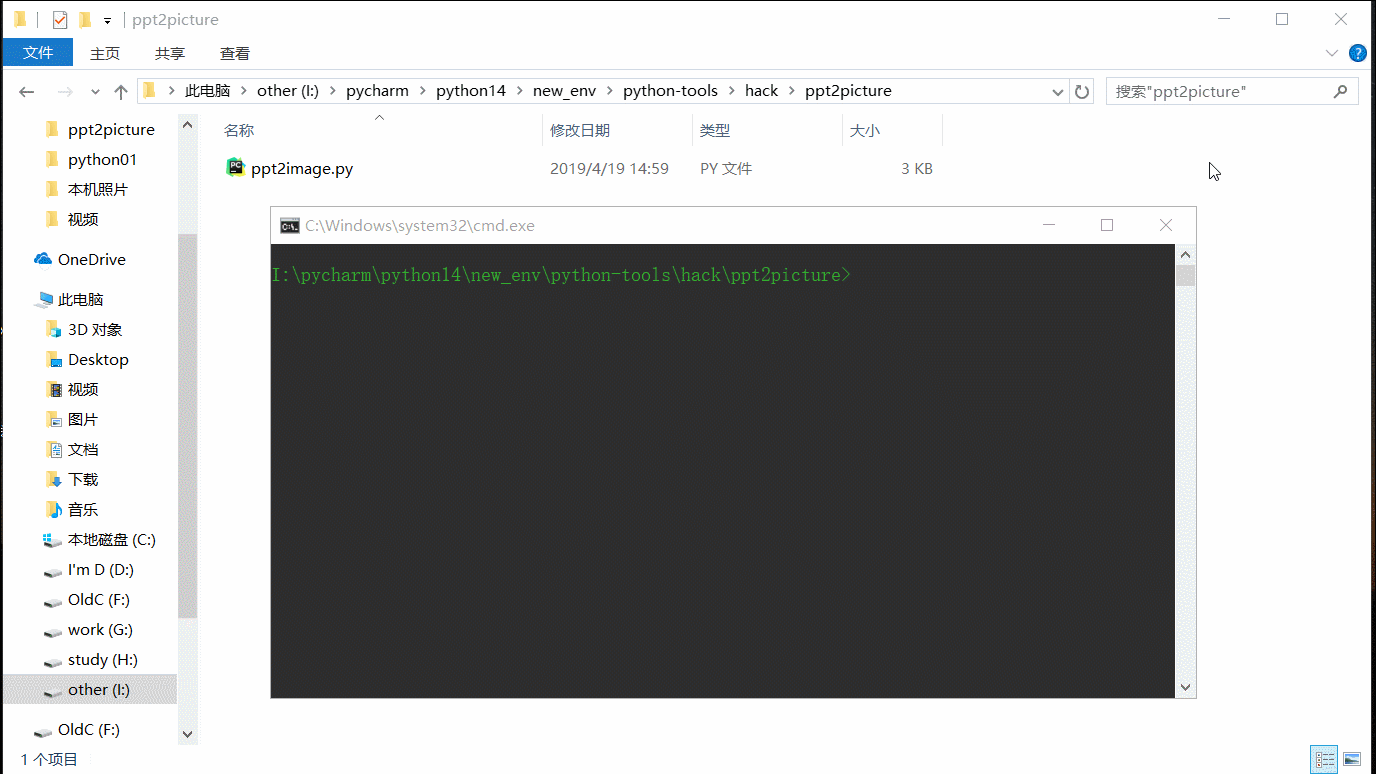1376x774 pixels.
Task: Navigate to python-tools via breadcrumb link
Action: point(670,90)
